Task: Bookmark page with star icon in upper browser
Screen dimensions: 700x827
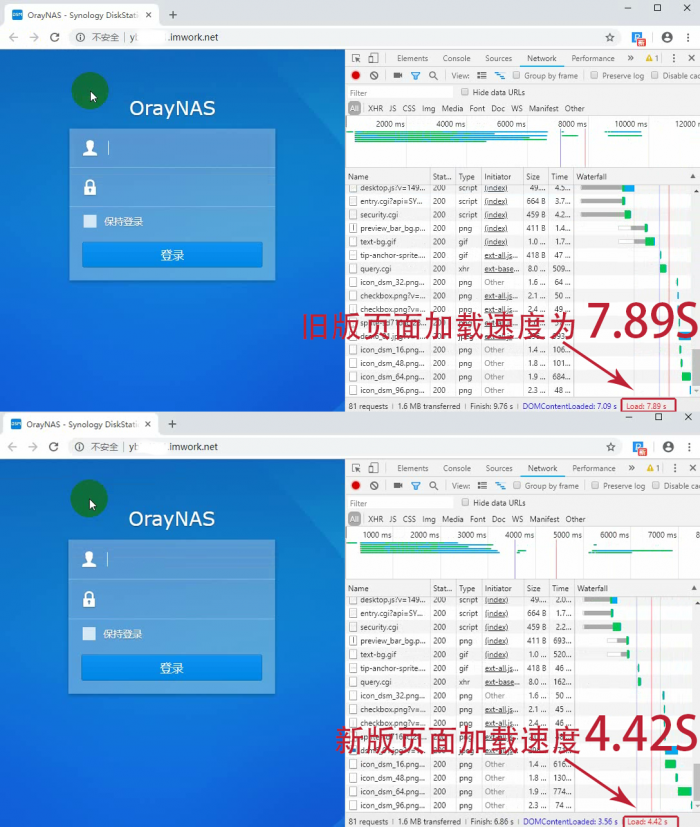Action: pyautogui.click(x=610, y=37)
